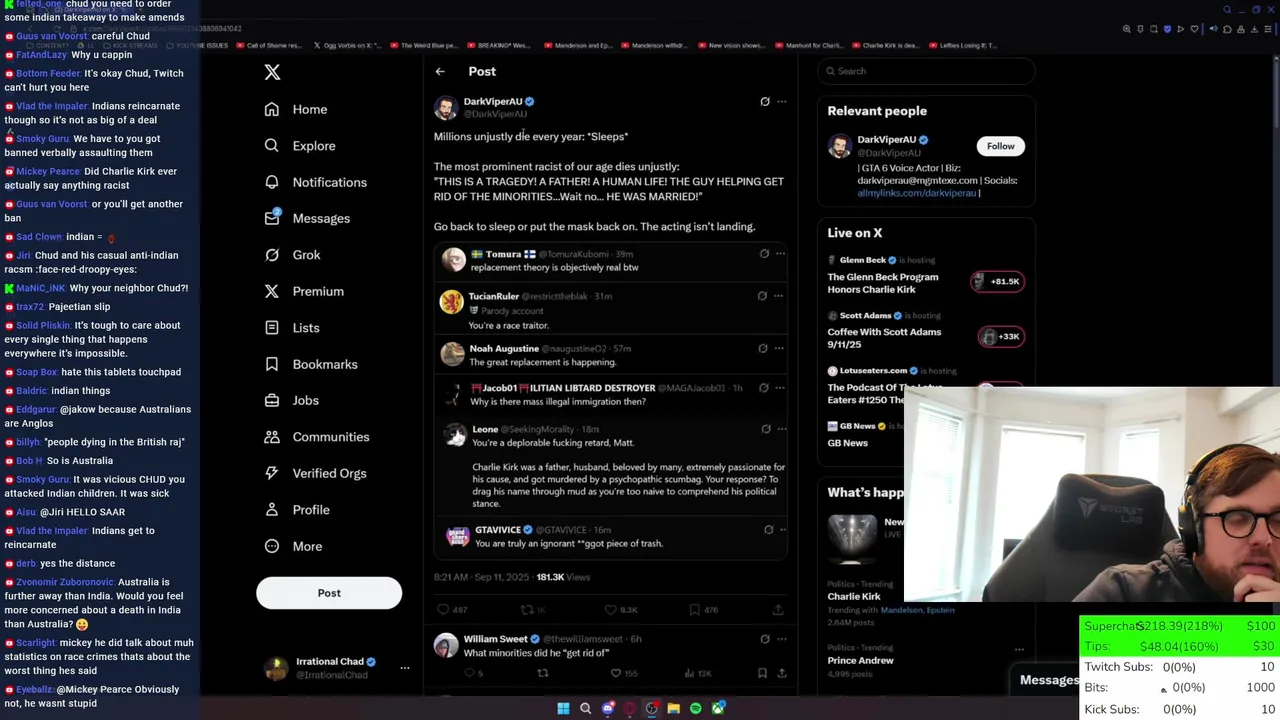Open Messages in the sidebar
This screenshot has width=1280, height=720.
(x=307, y=218)
